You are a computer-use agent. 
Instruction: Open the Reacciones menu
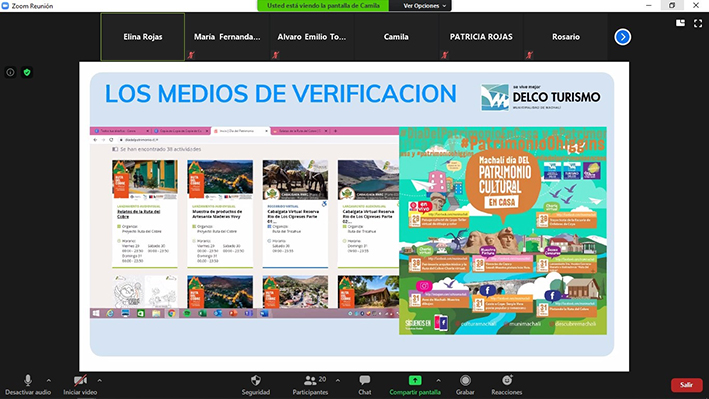[x=506, y=385]
